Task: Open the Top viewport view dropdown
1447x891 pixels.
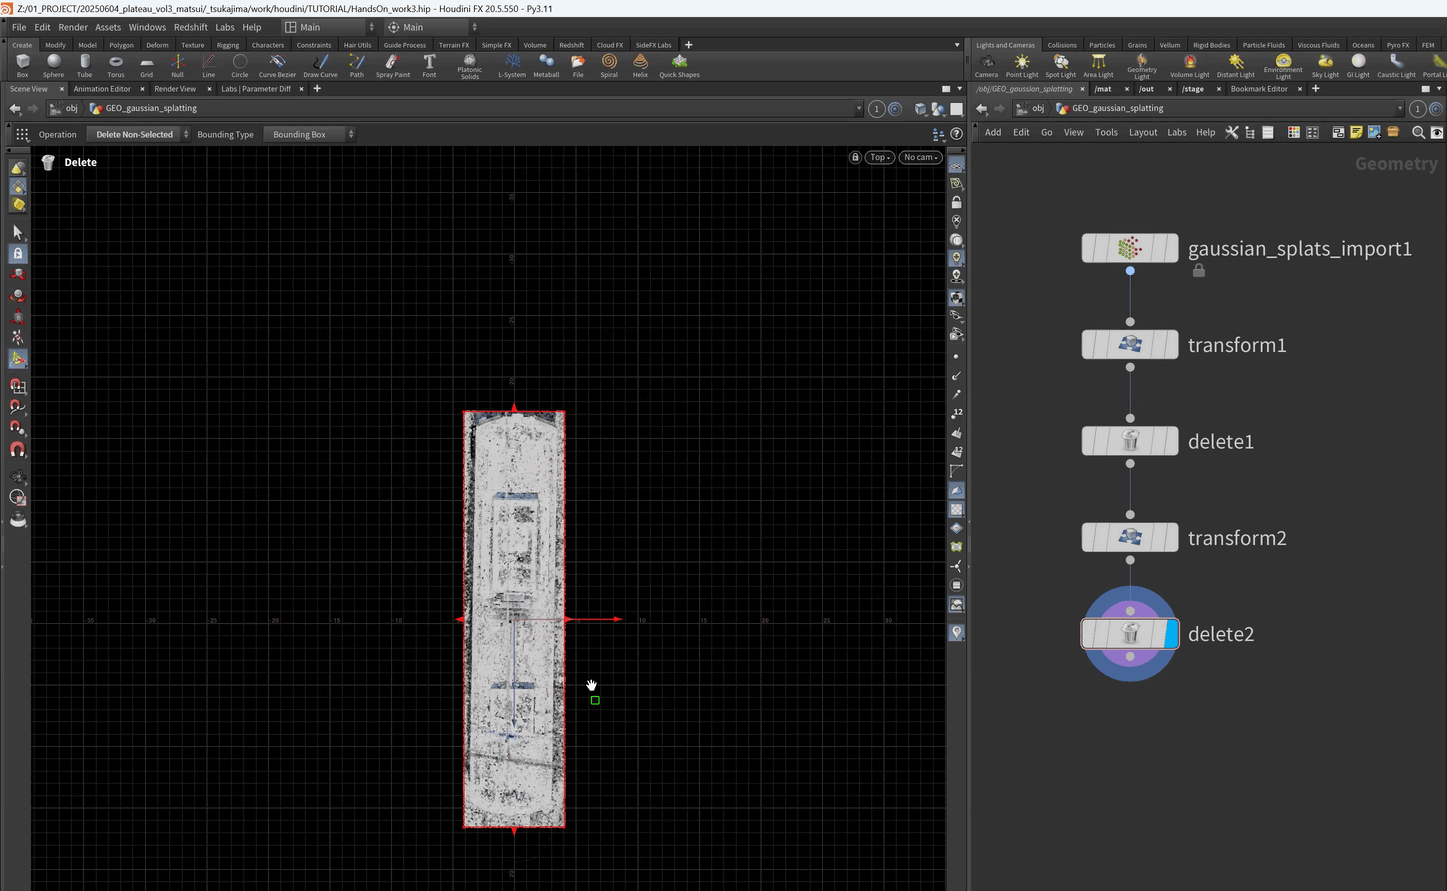Action: click(879, 157)
